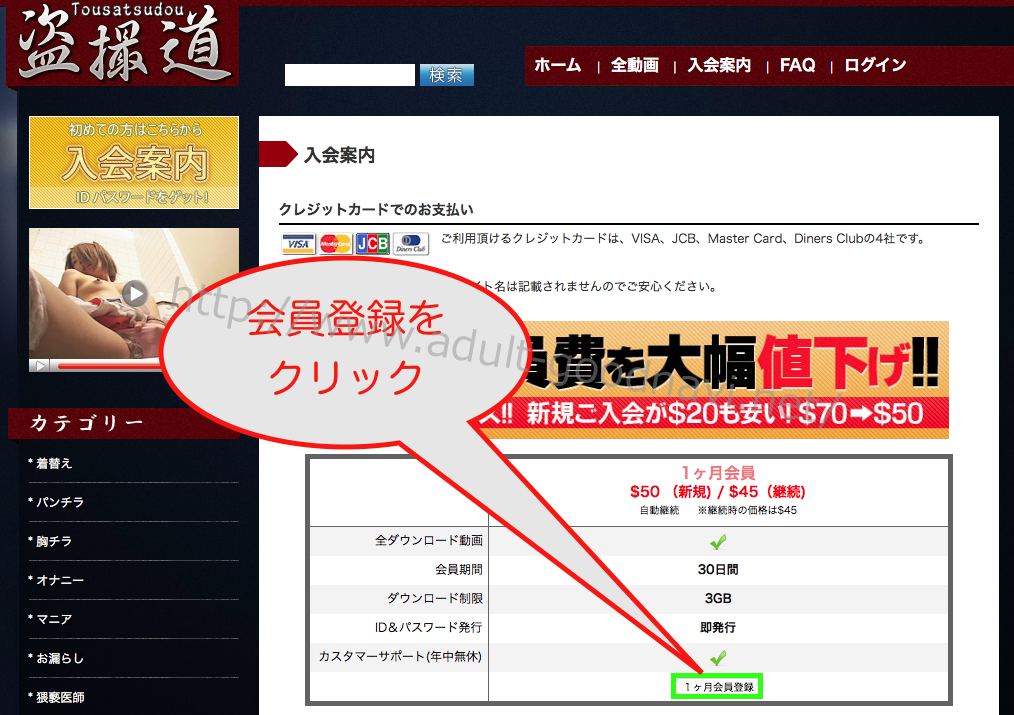1014x715 pixels.
Task: Select the 着替え category link
Action: (x=54, y=464)
